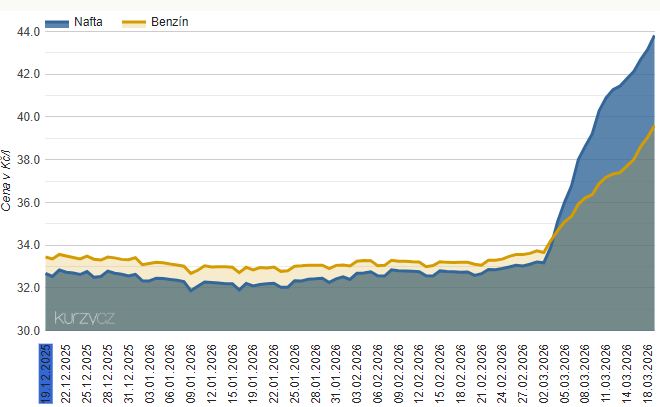The width and height of the screenshot is (660, 407).
Task: Click the 34.0 value on the y-axis
Action: 28,245
